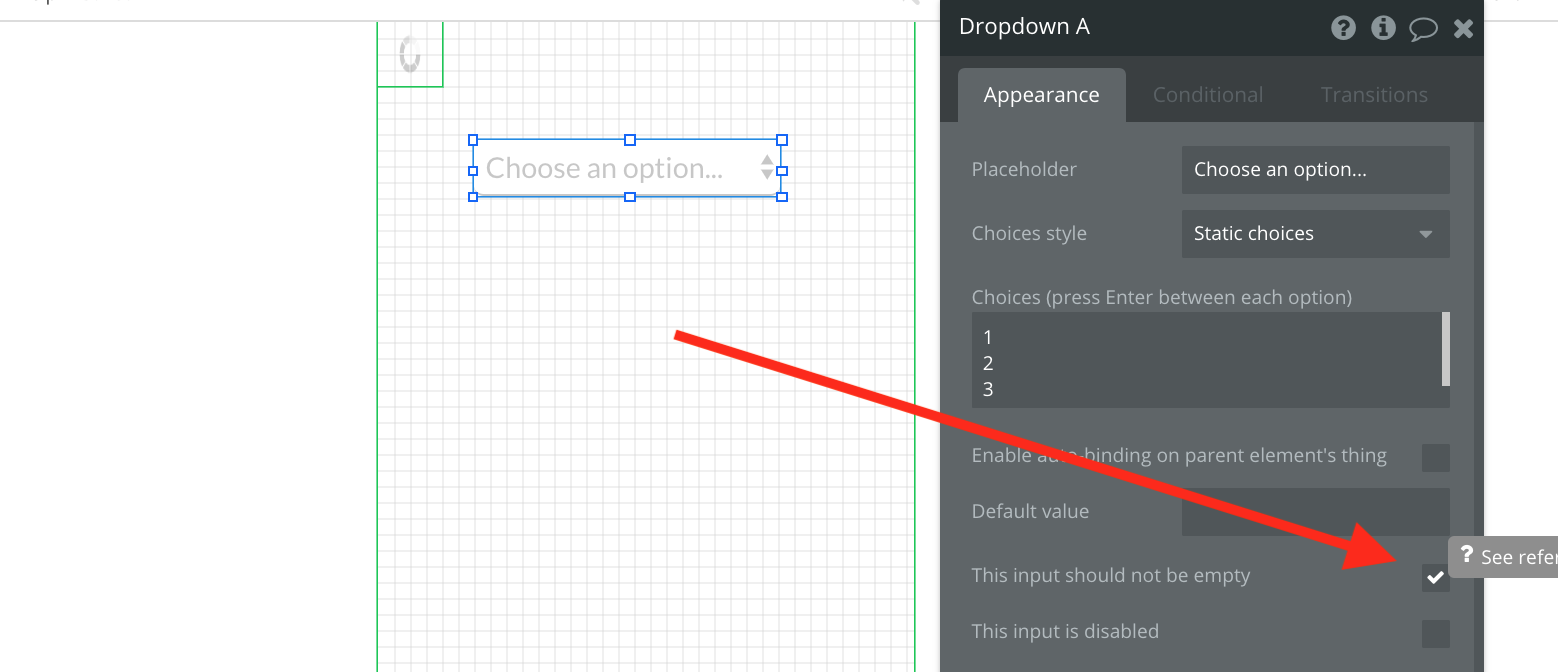Enable auto-binding on parent element's thing

point(1436,458)
